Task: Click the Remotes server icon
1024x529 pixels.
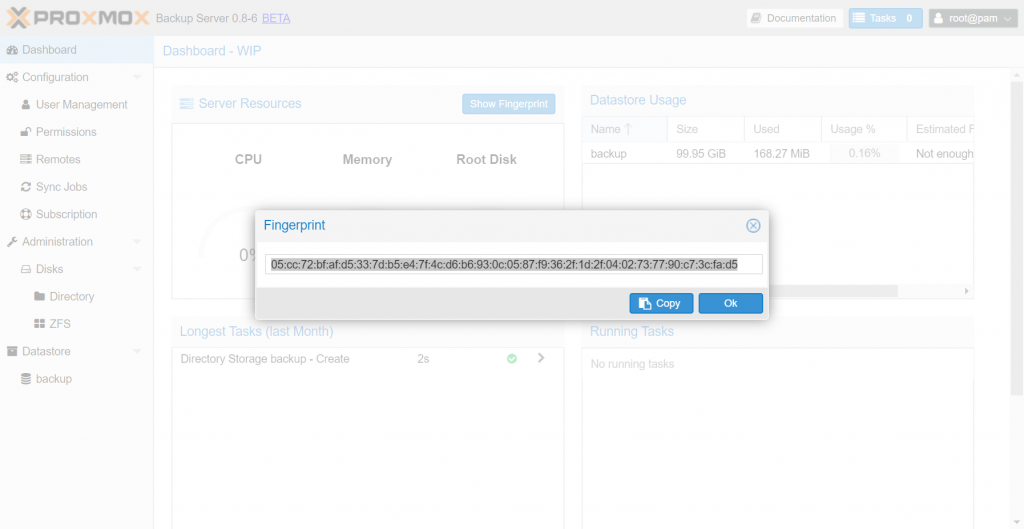Action: [x=26, y=159]
